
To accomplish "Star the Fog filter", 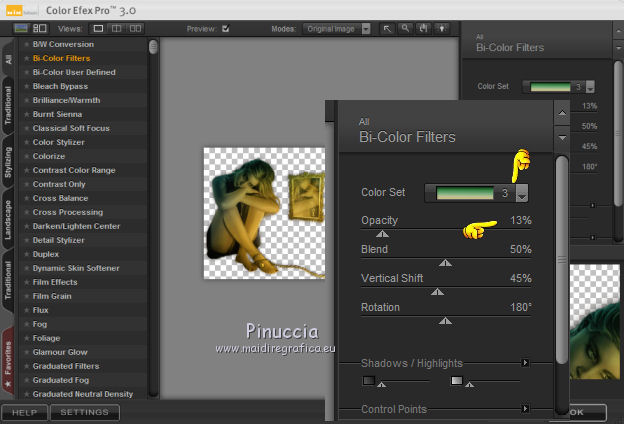I will [x=27, y=324].
